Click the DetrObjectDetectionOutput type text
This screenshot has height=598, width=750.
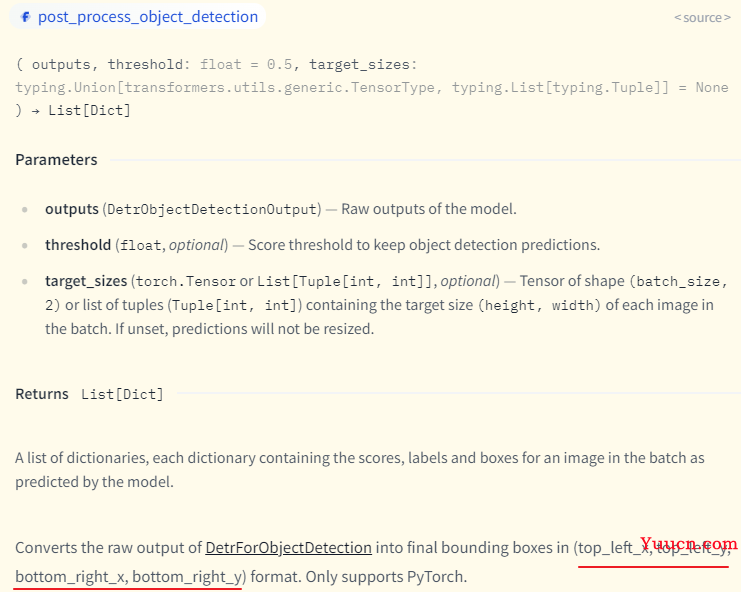click(x=212, y=210)
